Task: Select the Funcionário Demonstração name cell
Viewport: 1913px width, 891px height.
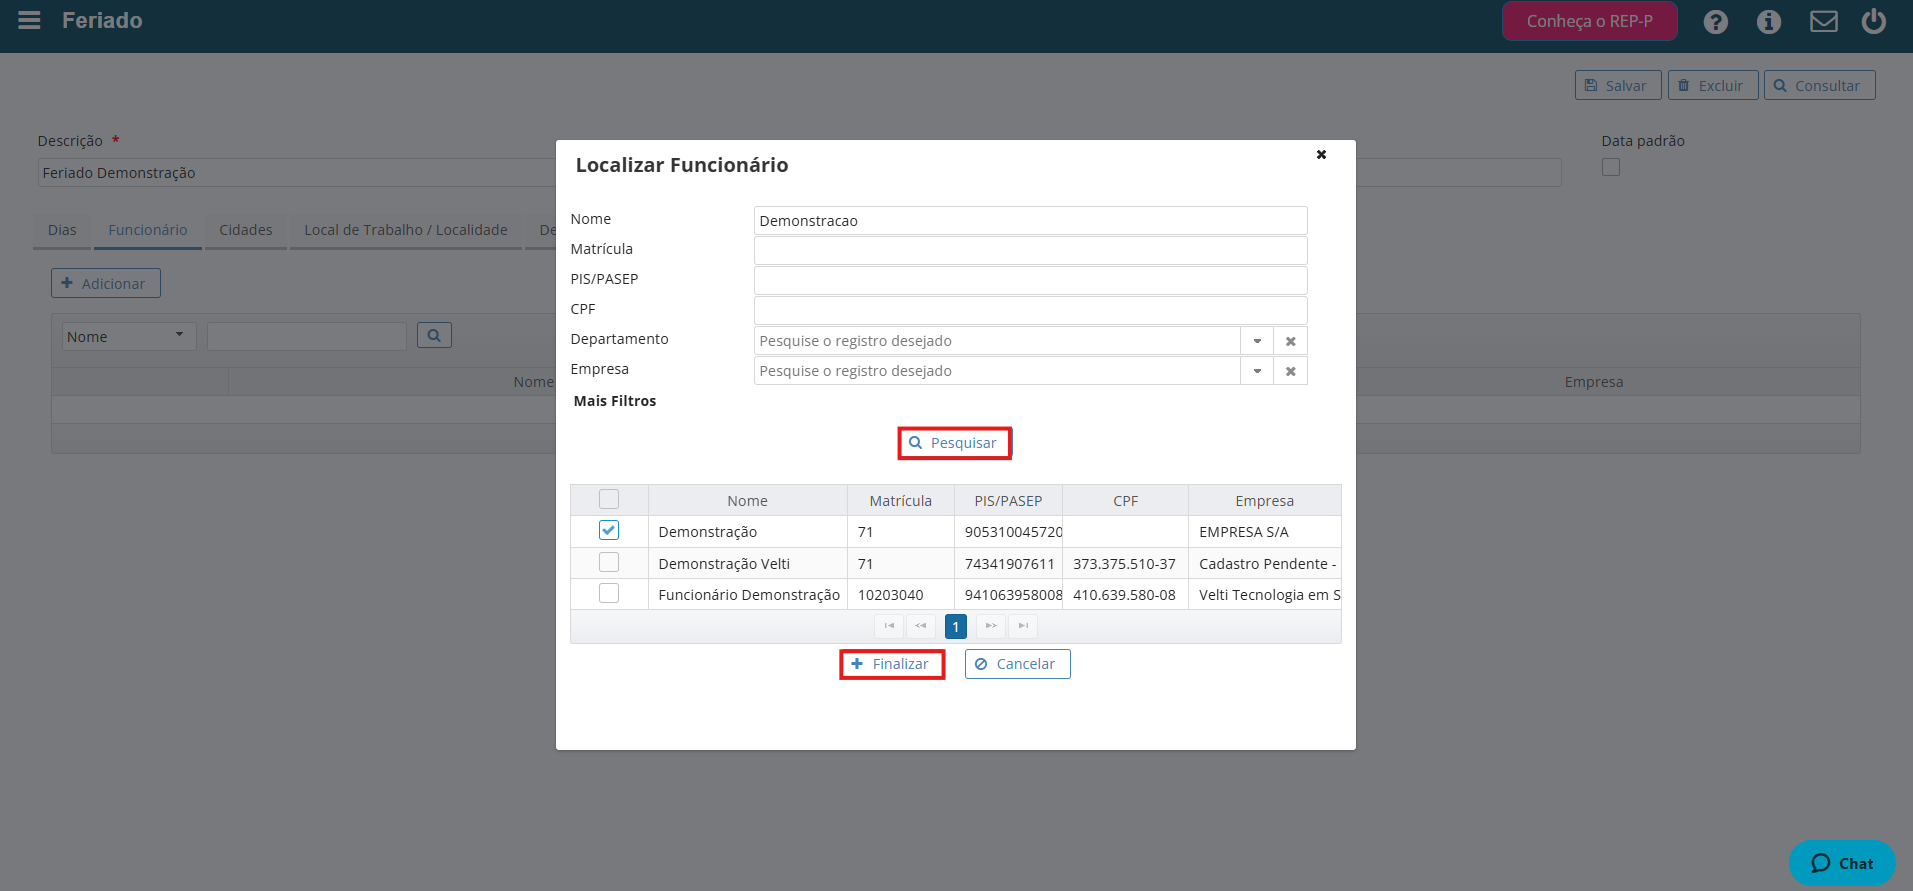Action: (x=747, y=594)
